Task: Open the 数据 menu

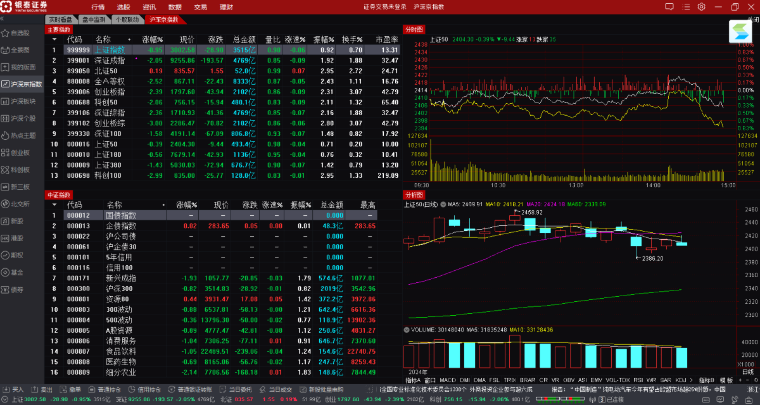Action: point(175,7)
